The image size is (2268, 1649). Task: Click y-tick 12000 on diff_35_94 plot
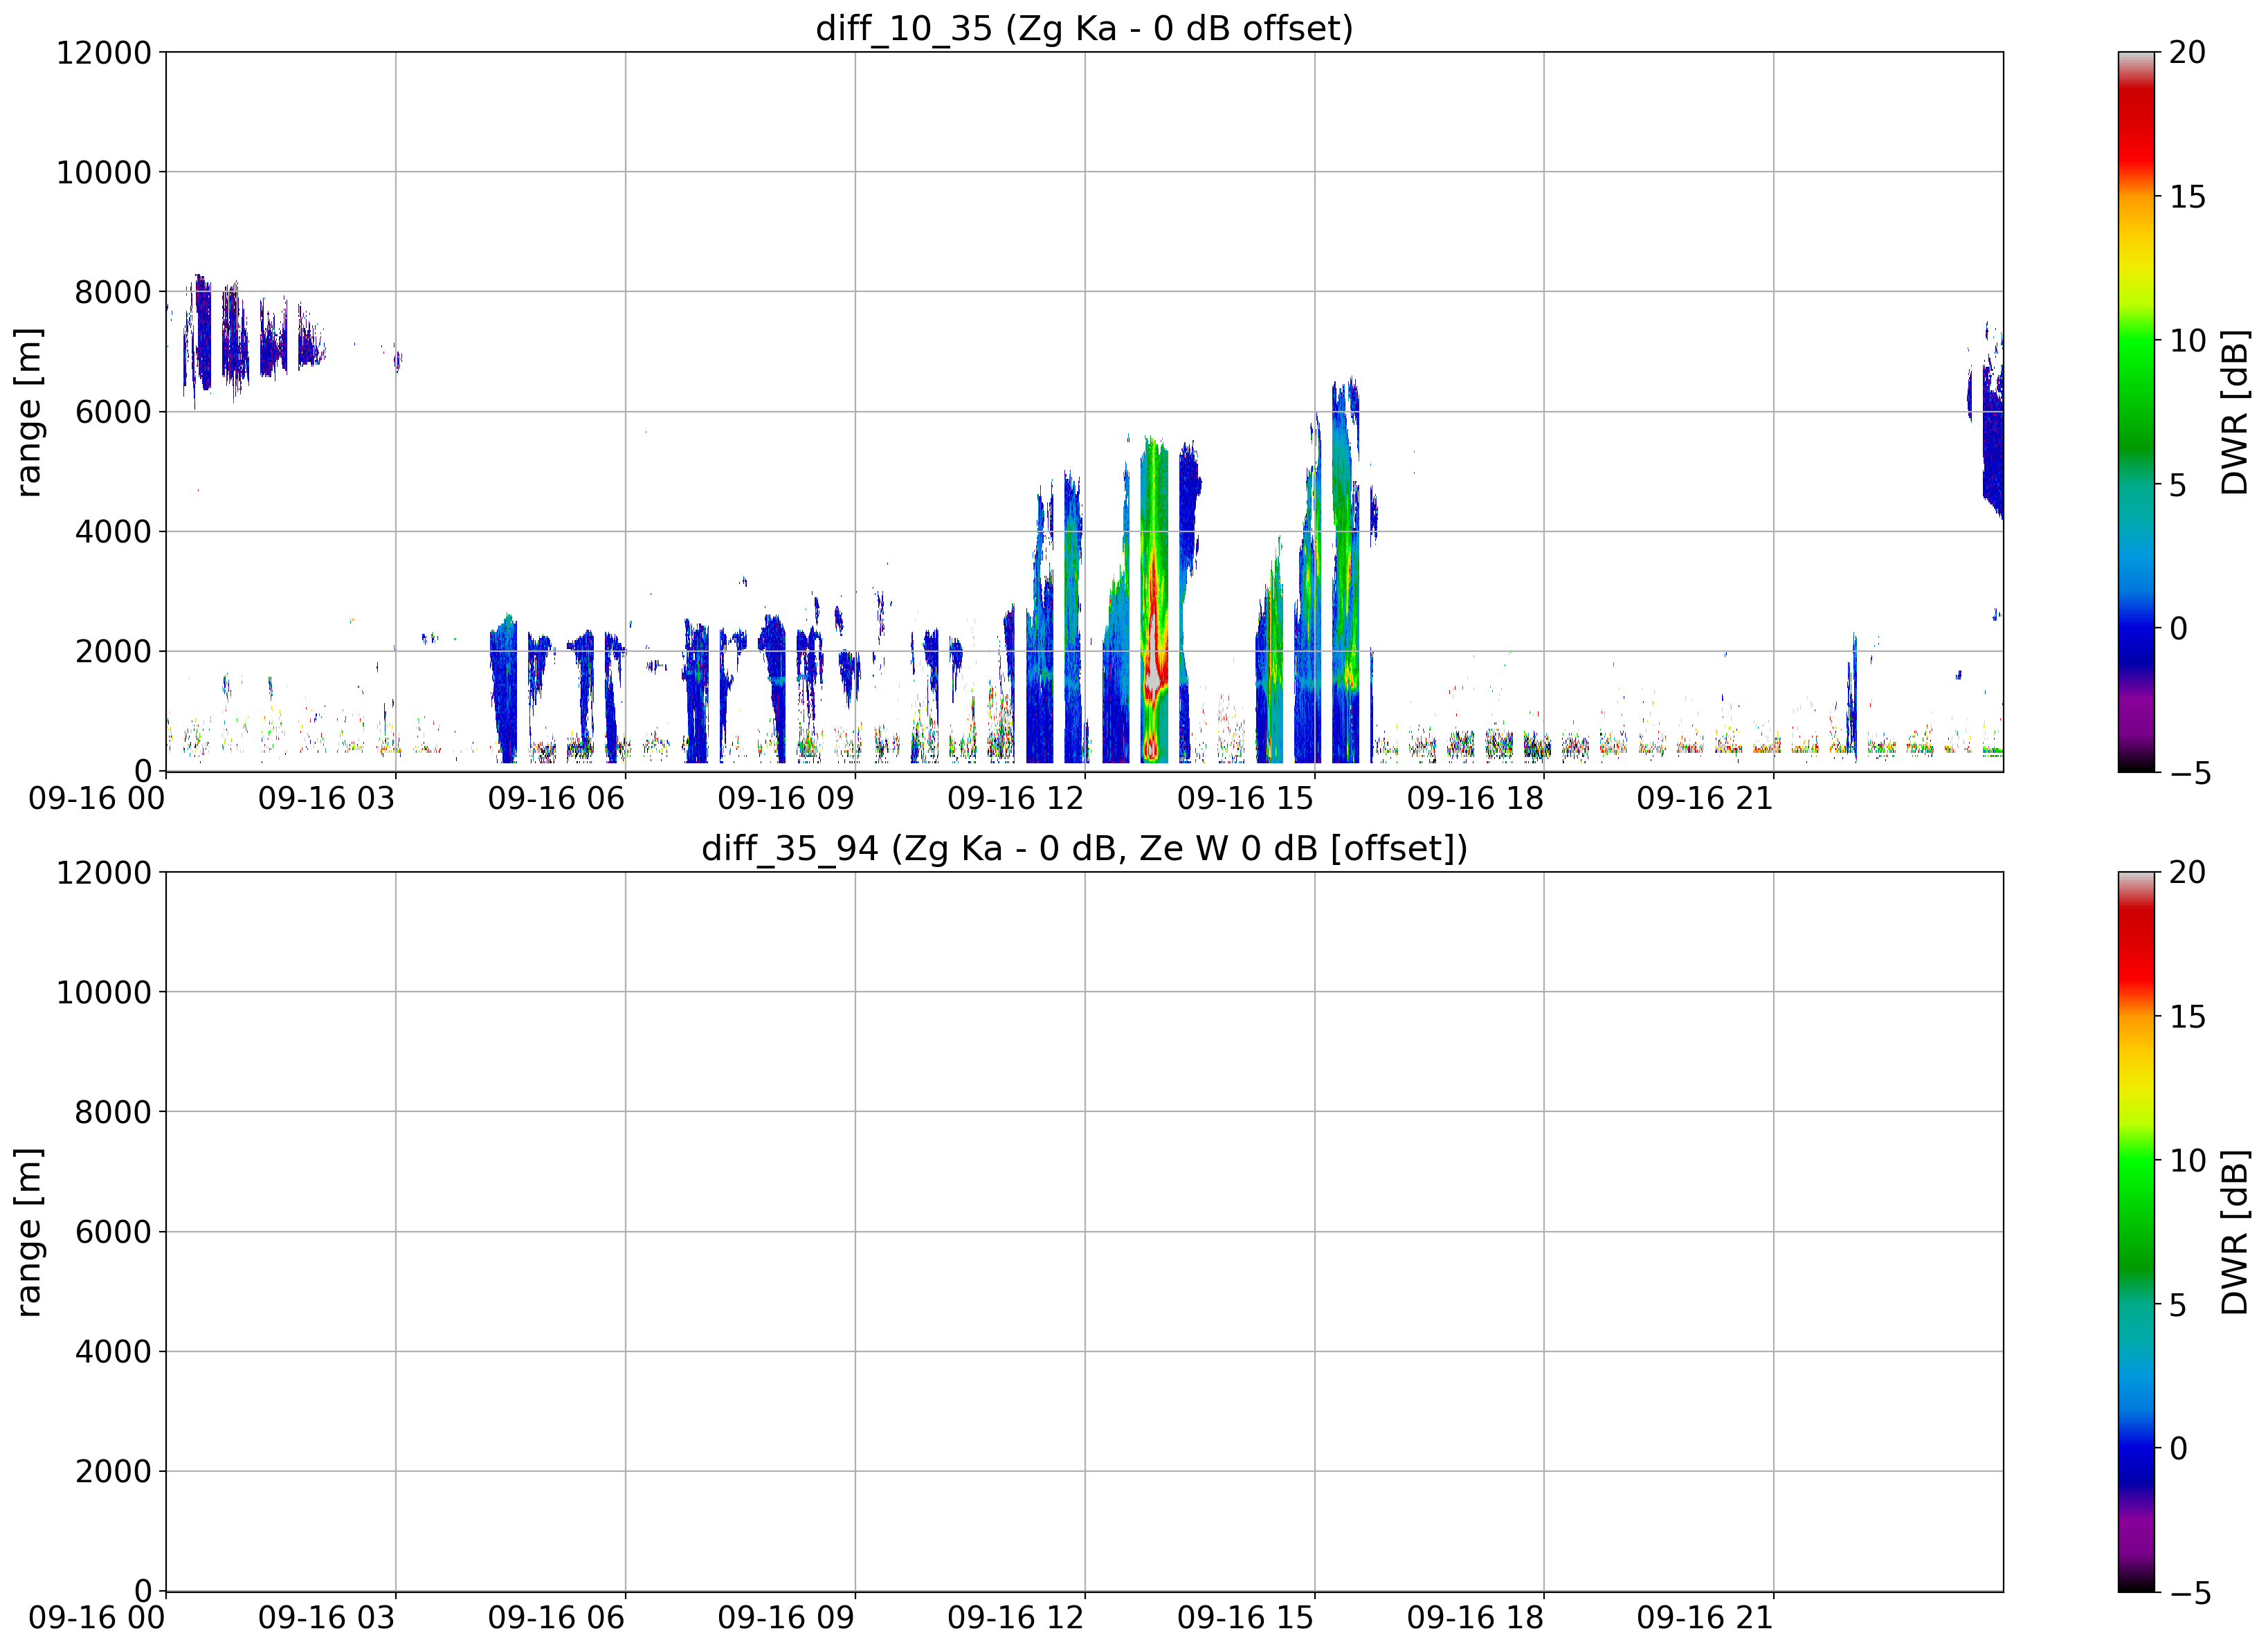point(104,872)
